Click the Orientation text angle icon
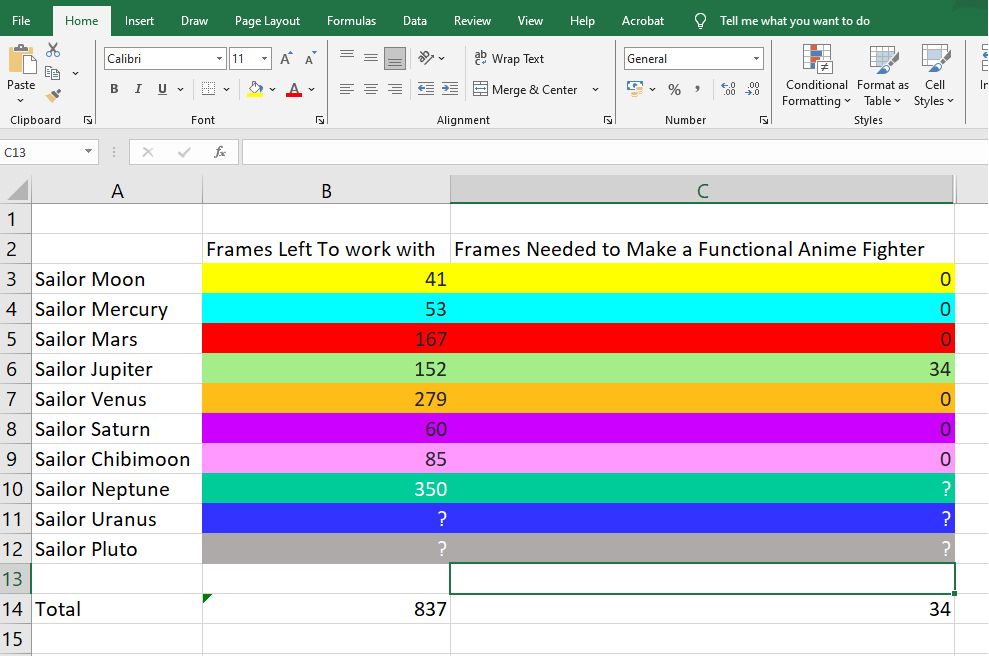Viewport: 989px width, 656px height. coord(426,58)
